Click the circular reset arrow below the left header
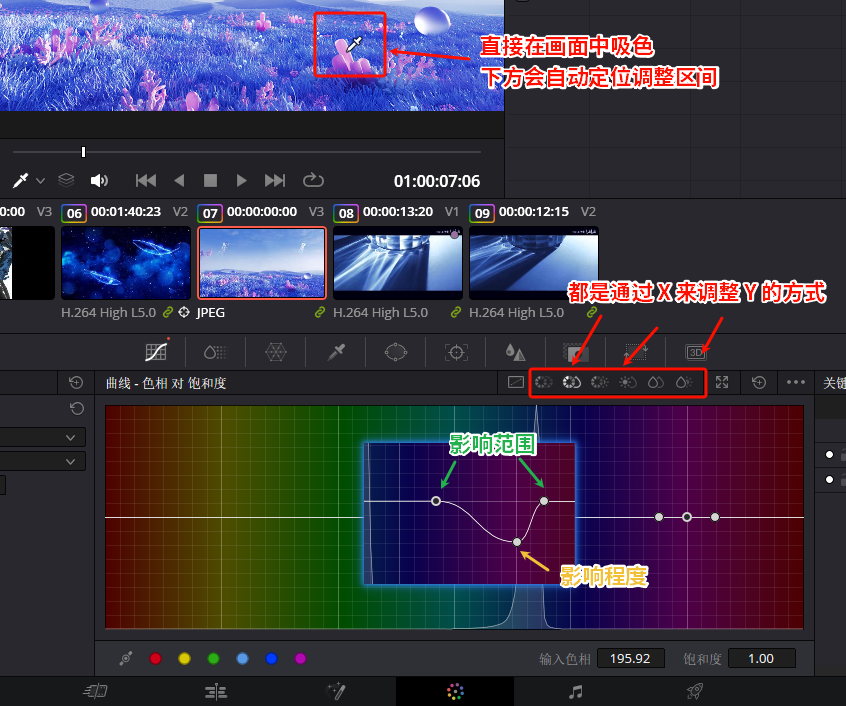846x706 pixels. [x=77, y=409]
